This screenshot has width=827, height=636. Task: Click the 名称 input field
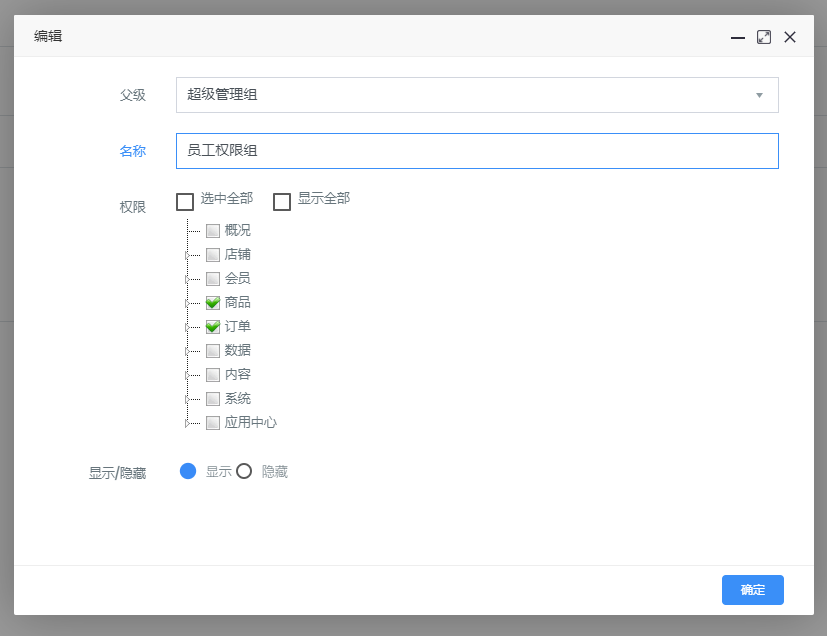point(477,151)
